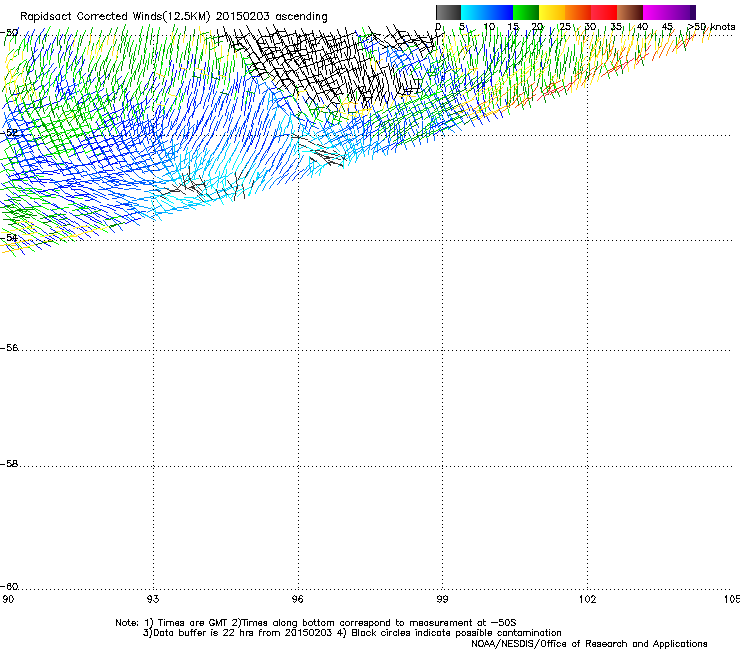740x650 pixels.
Task: Click the latitude label '-58'
Action: pyautogui.click(x=9, y=464)
